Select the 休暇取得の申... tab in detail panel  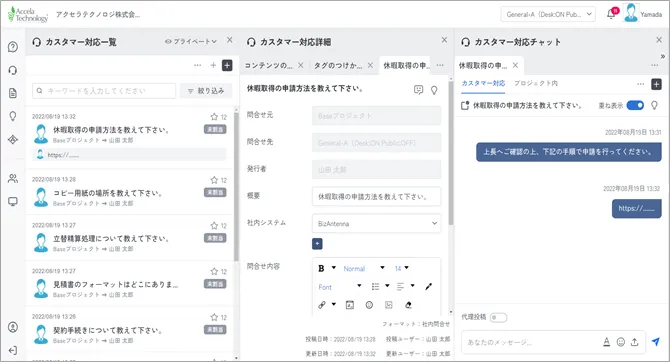[x=405, y=65]
